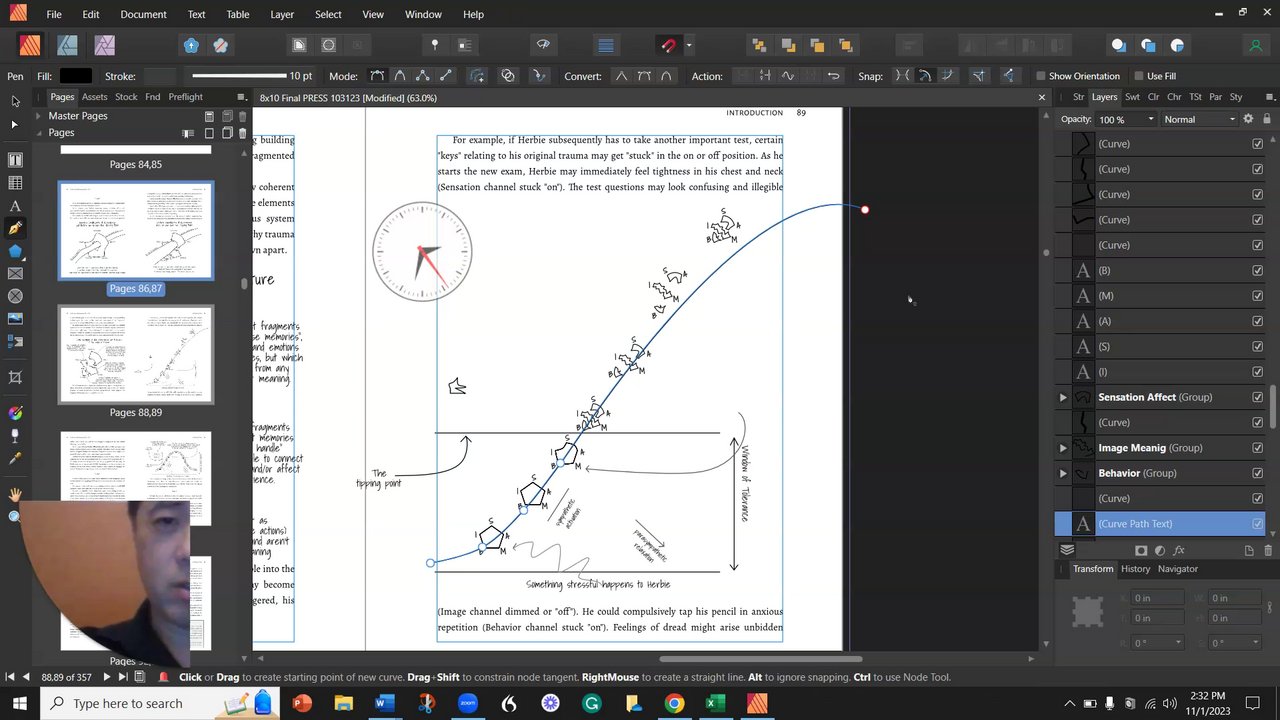Click the Move tool arrow

point(15,101)
